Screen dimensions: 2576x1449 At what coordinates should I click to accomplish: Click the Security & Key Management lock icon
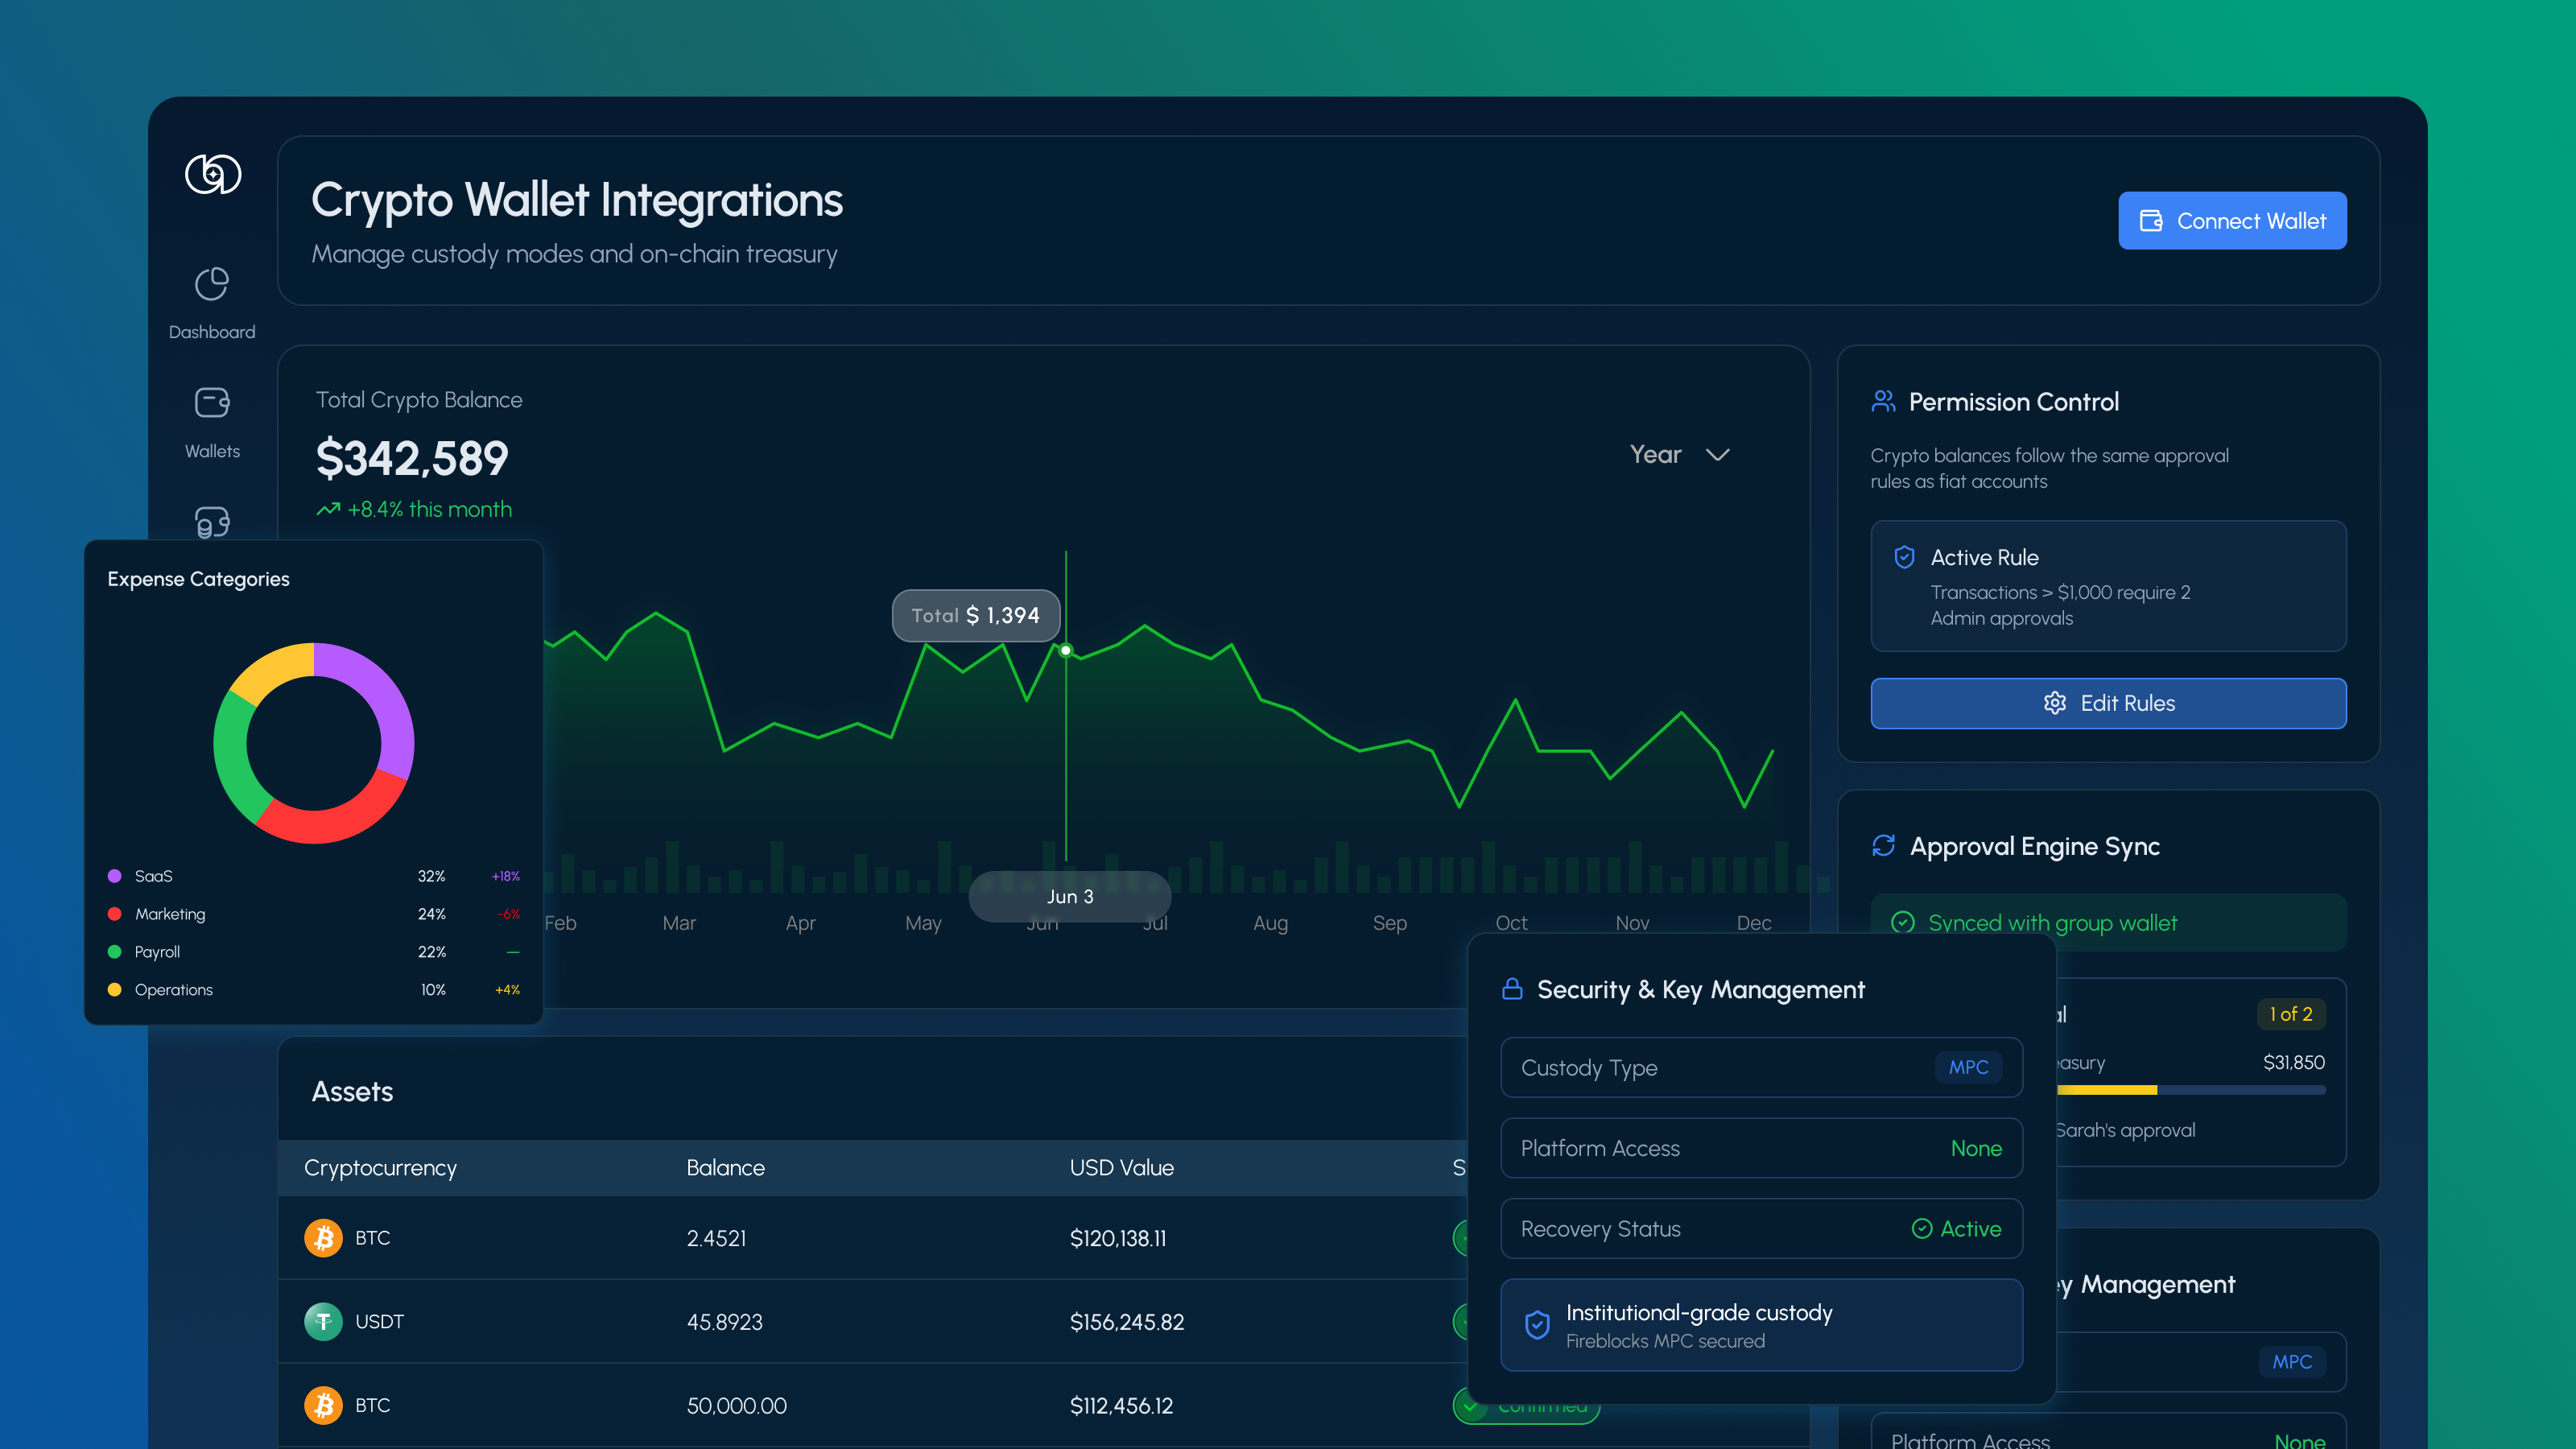[1512, 989]
